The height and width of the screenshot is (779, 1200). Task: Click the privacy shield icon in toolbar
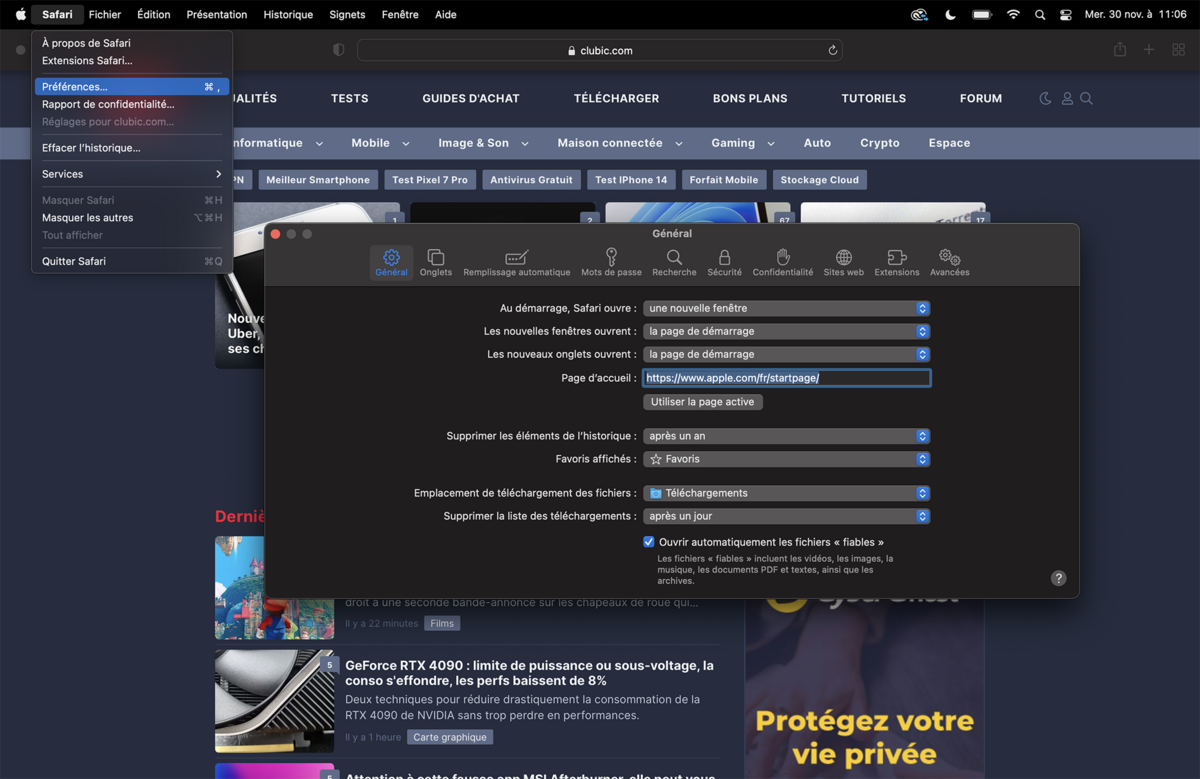[338, 50]
